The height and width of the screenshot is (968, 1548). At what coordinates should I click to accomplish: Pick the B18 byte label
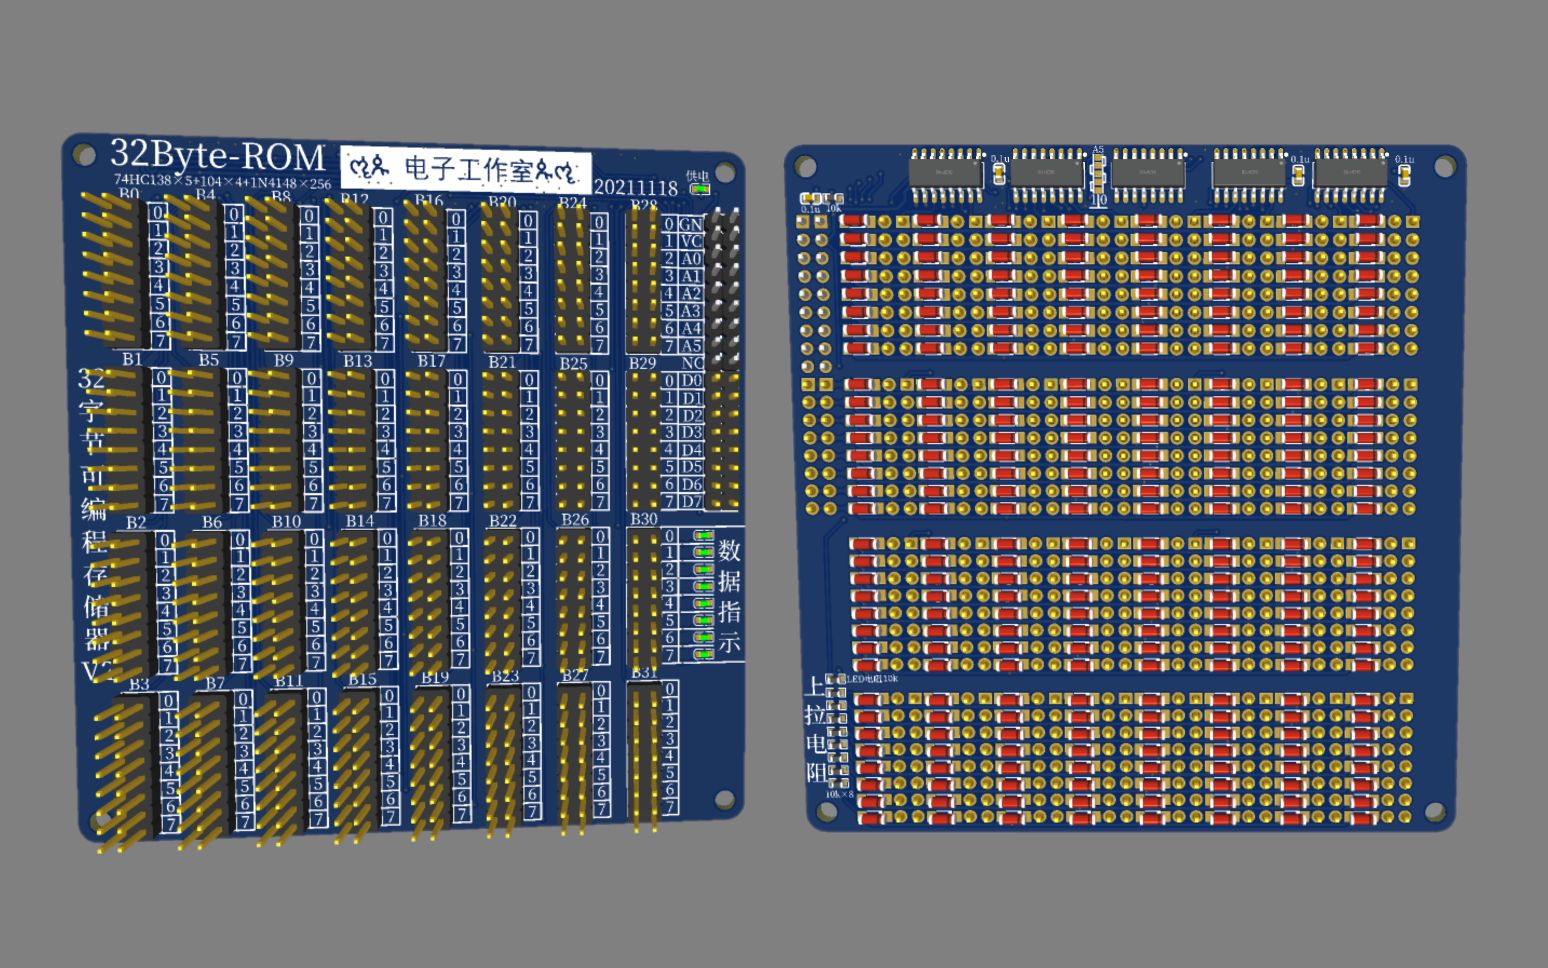432,521
